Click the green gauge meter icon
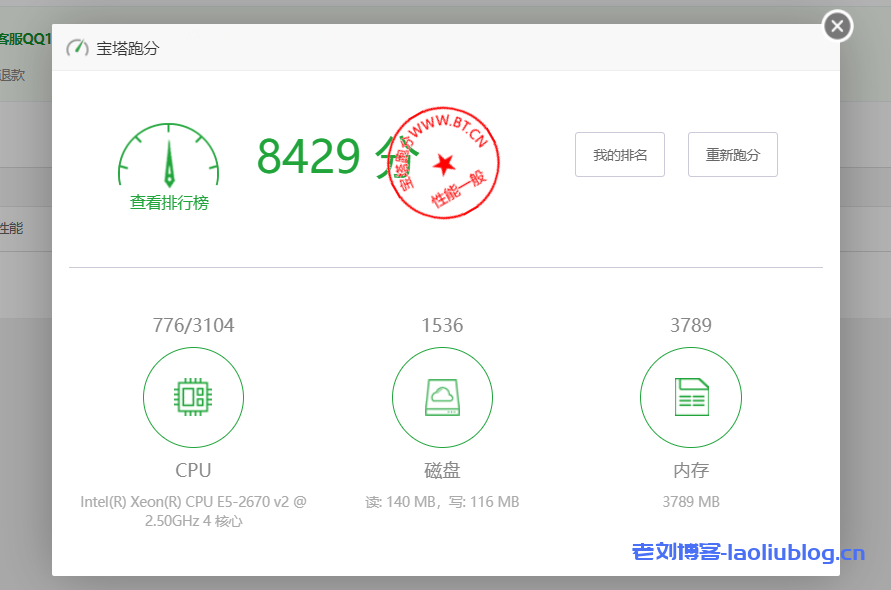 168,155
